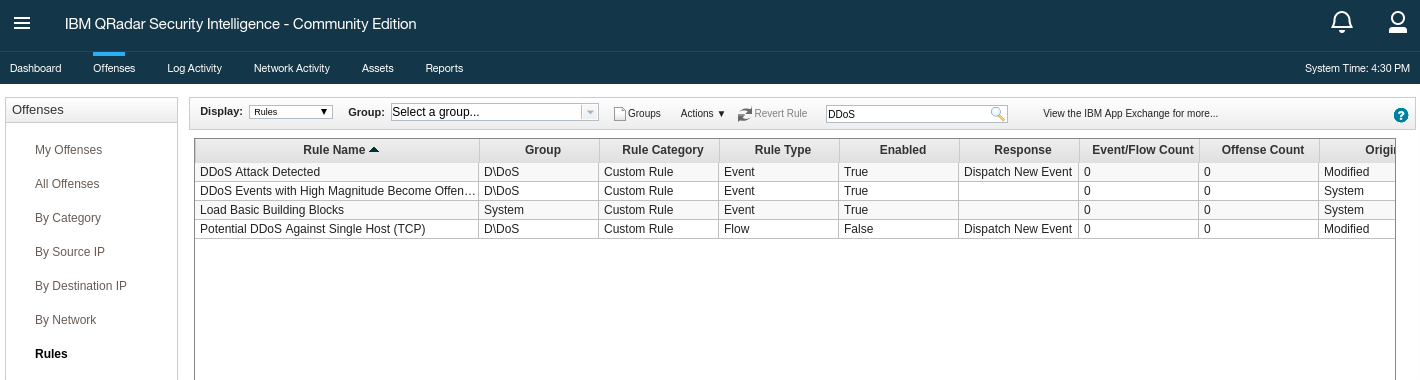Sort by Offense Count column header
This screenshot has height=380, width=1420.
[x=1260, y=150]
